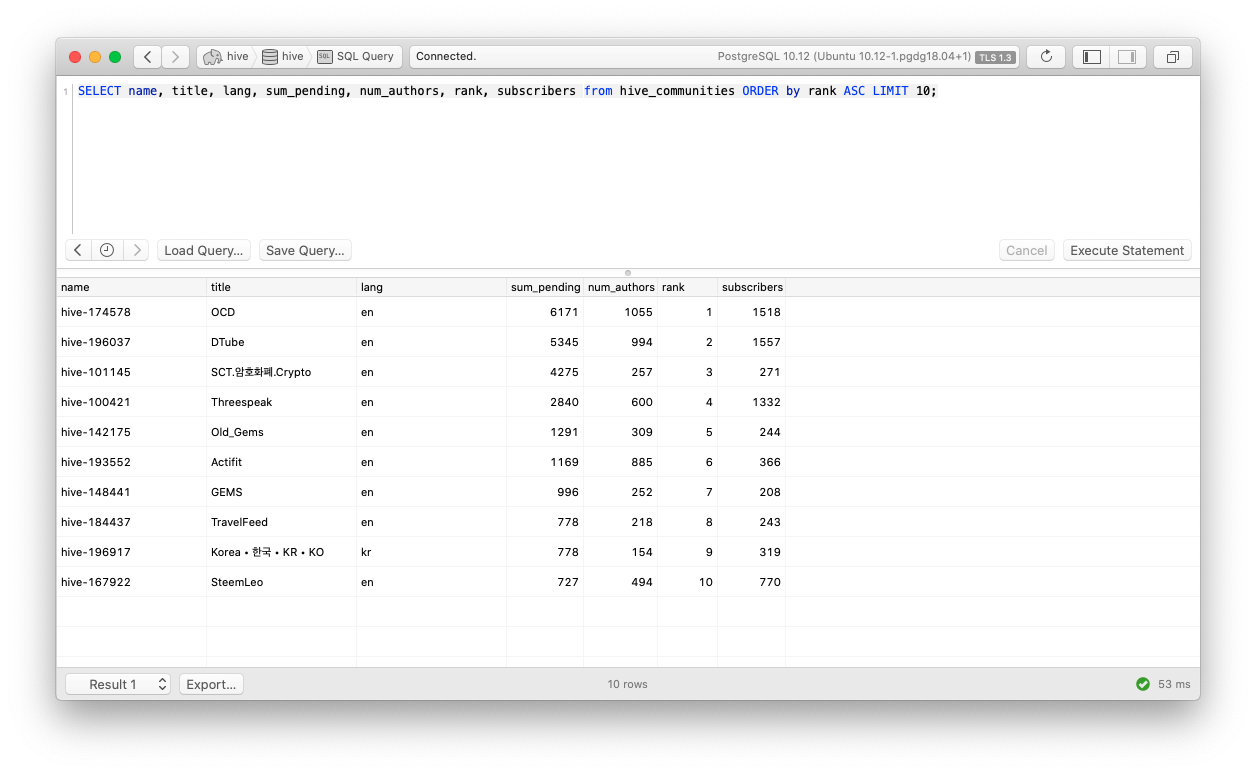
Task: Click the TravelFeed title cell
Action: [281, 522]
